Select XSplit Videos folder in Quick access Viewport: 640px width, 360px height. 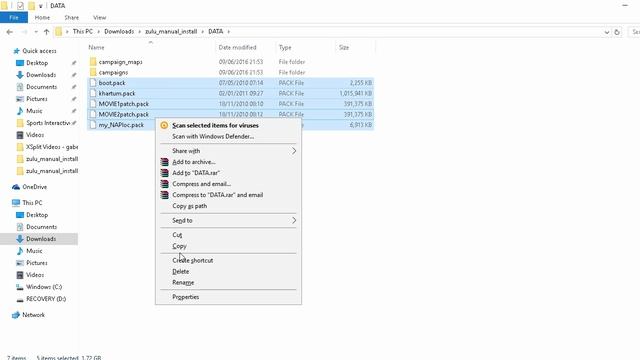click(47, 147)
